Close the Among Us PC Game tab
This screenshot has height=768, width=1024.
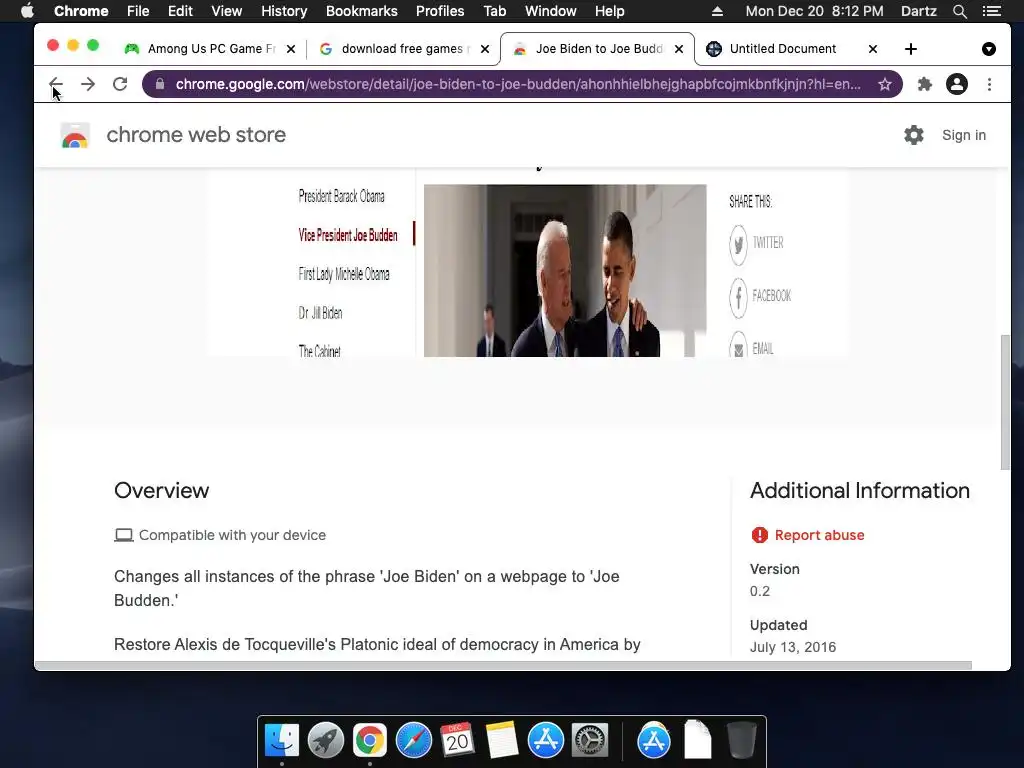point(291,49)
